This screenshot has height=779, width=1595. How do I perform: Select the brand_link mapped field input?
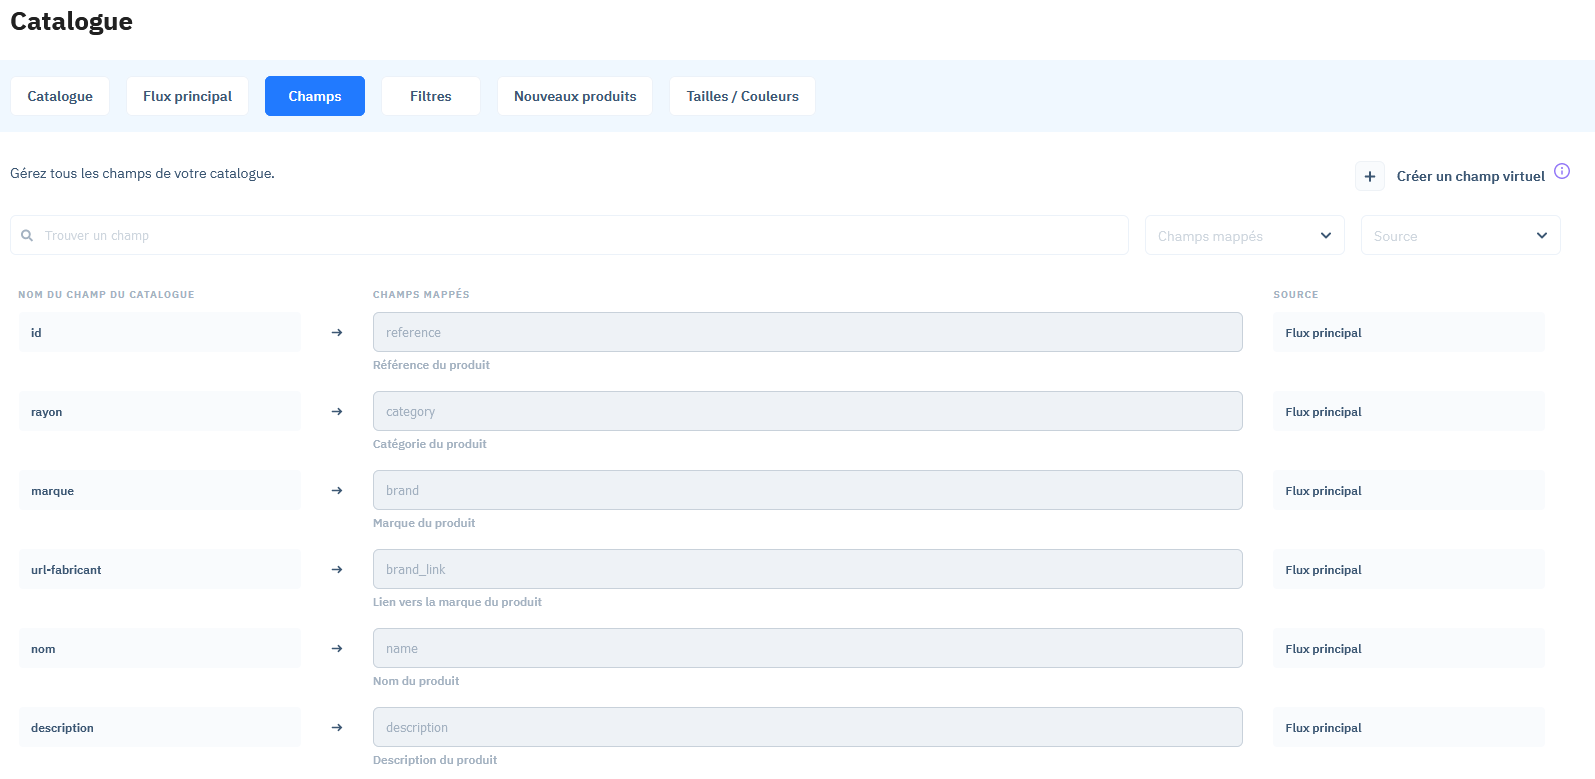click(807, 569)
